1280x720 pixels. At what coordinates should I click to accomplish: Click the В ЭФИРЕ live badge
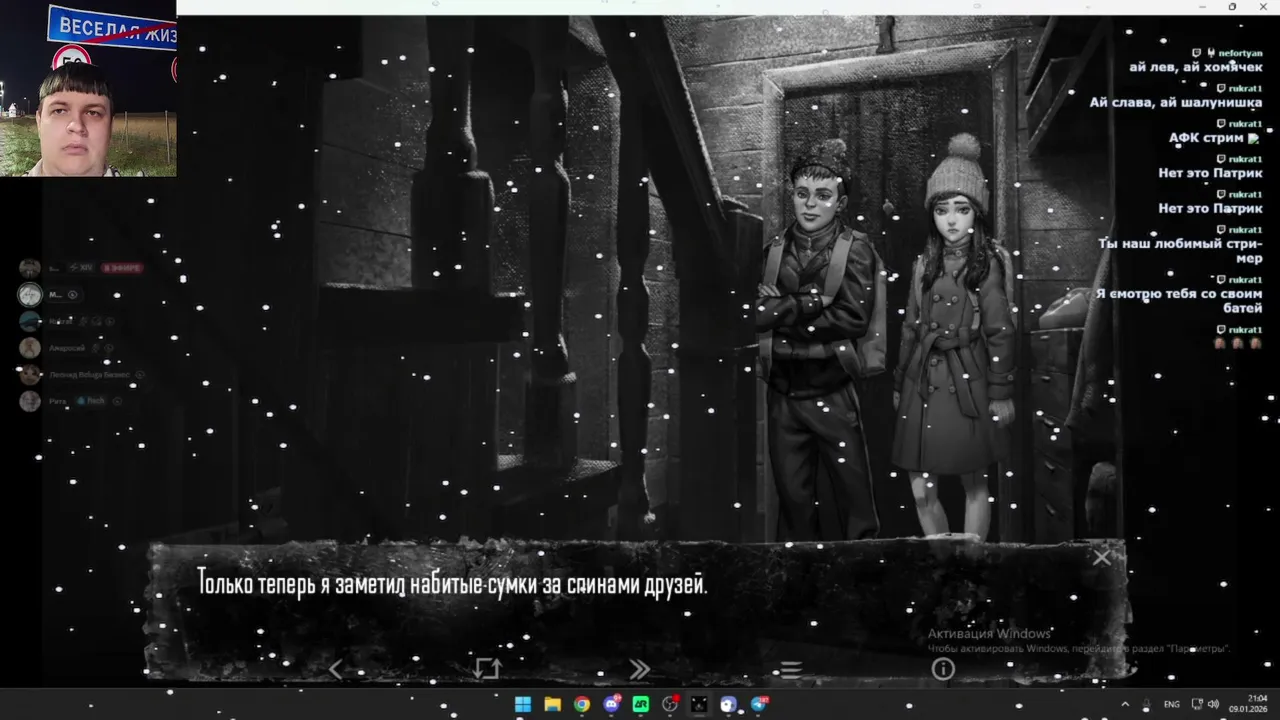pos(121,268)
